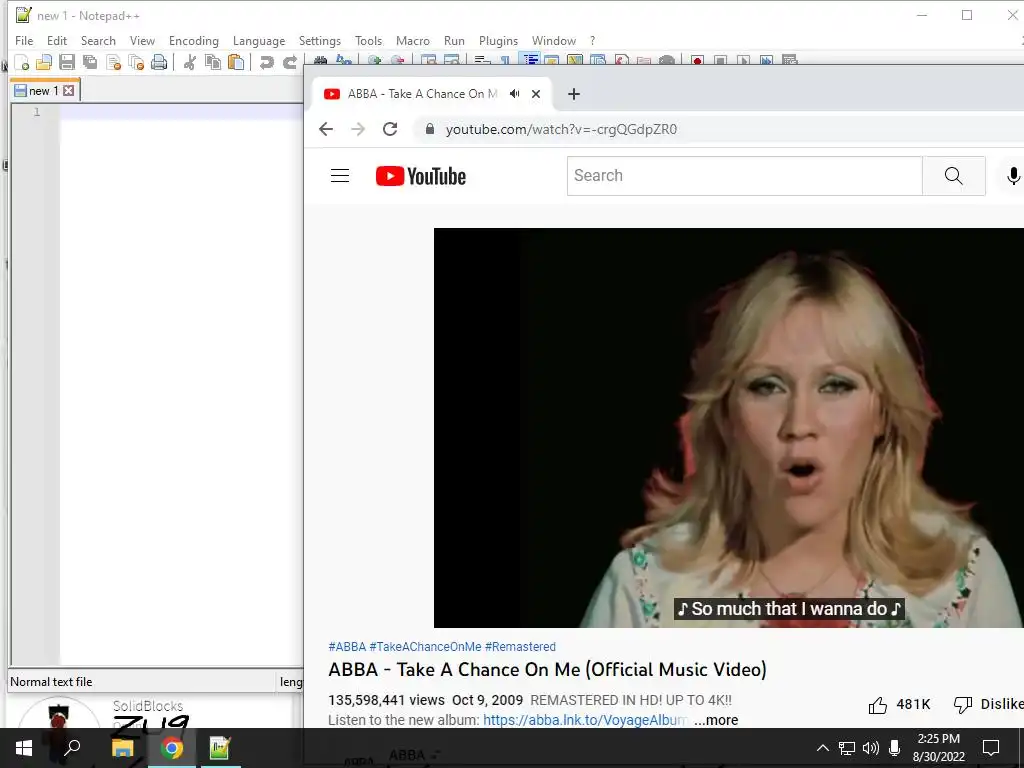Print the document with the printer icon

159,62
